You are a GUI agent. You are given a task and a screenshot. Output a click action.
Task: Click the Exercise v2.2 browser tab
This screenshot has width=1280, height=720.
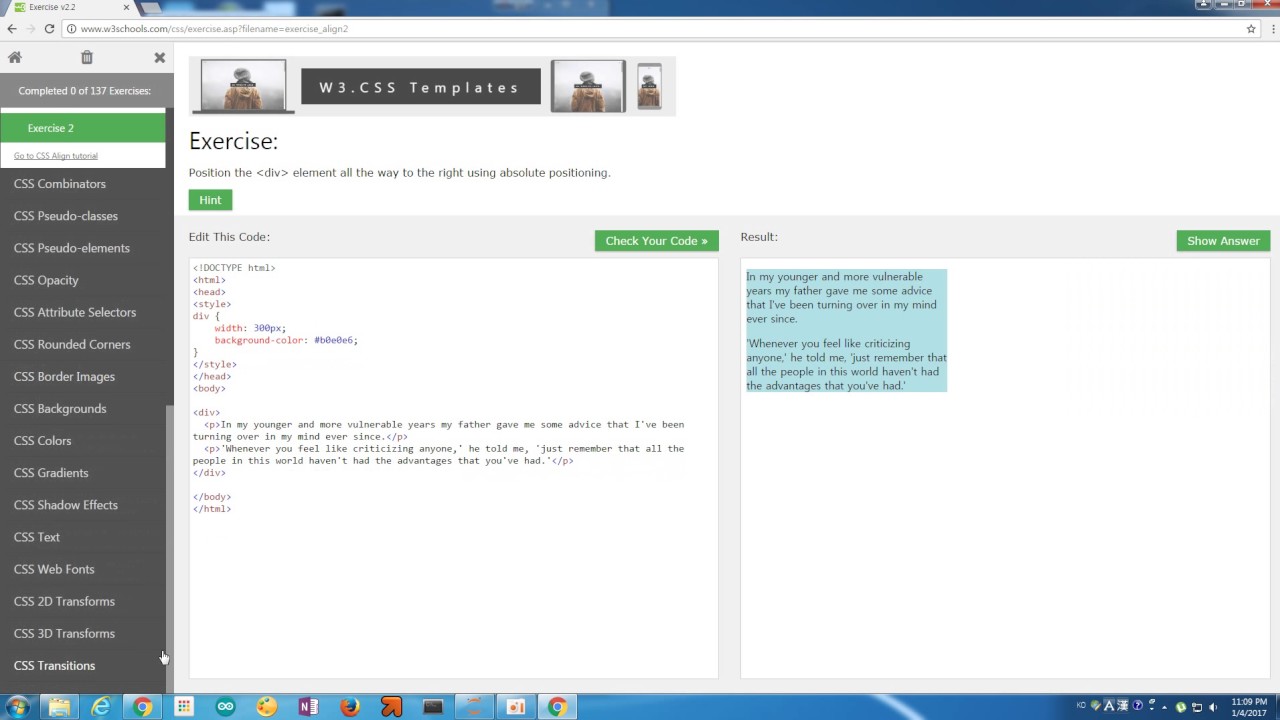click(68, 8)
